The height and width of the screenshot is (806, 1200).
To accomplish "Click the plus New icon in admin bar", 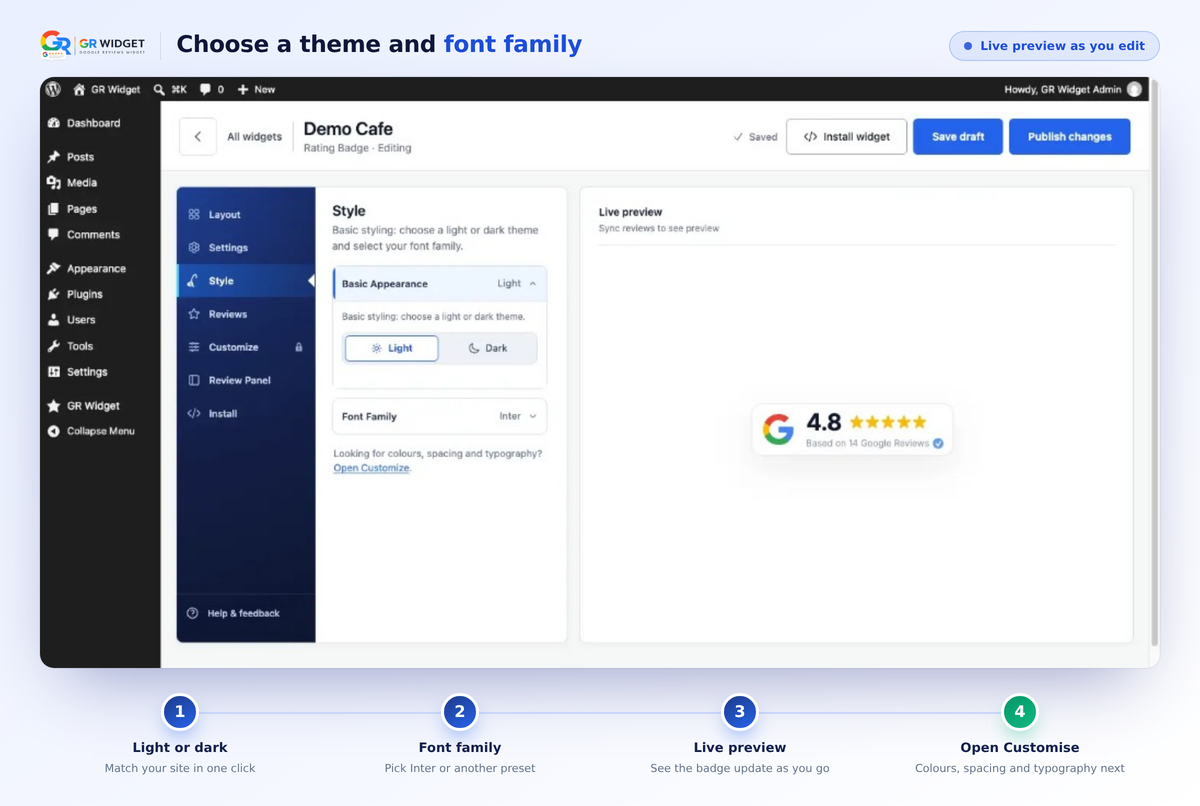I will (242, 89).
